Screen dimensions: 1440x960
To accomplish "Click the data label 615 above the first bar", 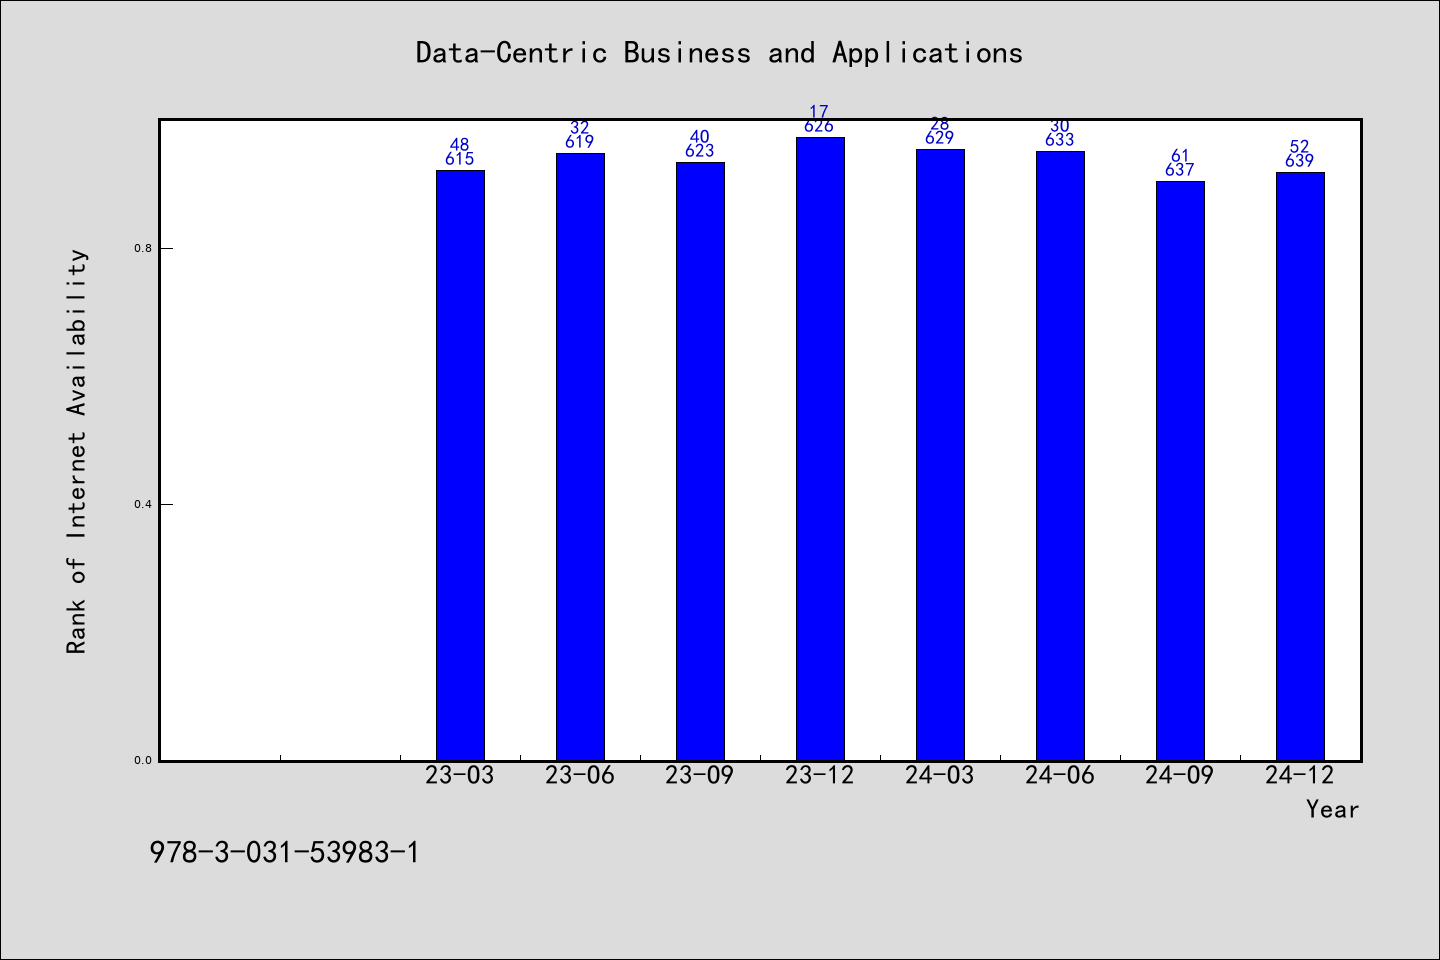I will [x=460, y=159].
